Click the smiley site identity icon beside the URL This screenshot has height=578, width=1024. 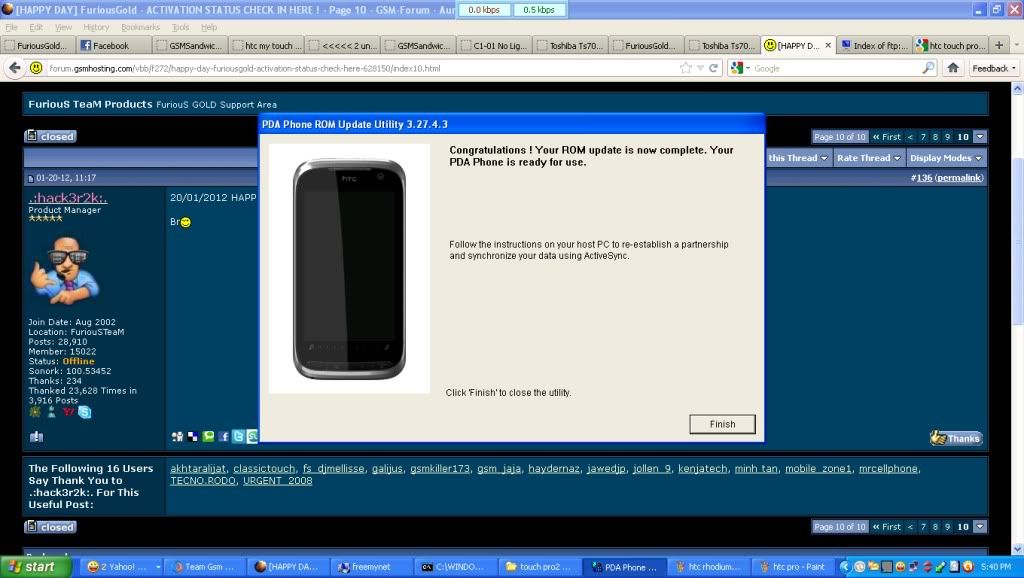coord(37,68)
